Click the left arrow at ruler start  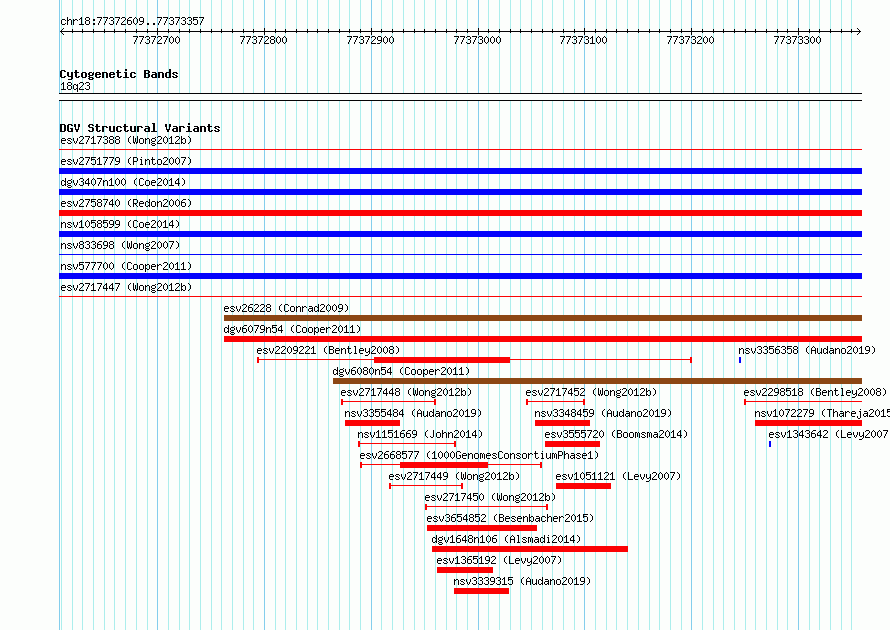(x=62, y=32)
